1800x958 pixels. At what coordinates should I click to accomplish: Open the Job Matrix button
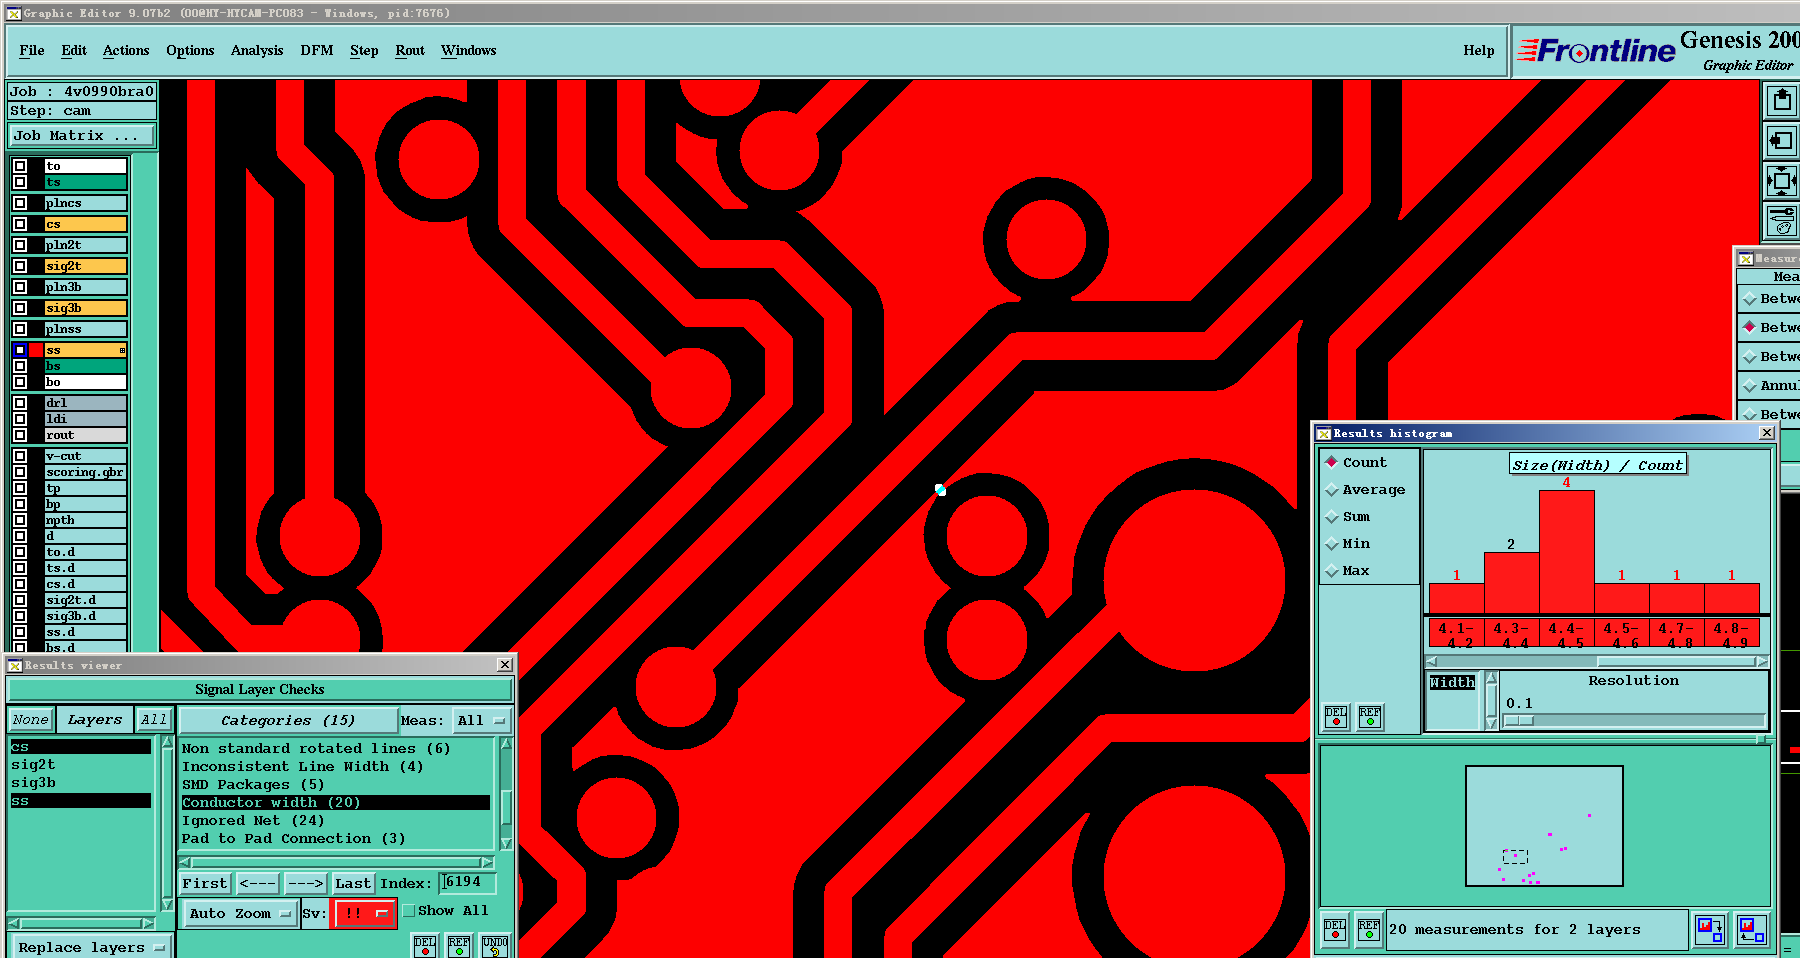click(x=82, y=135)
